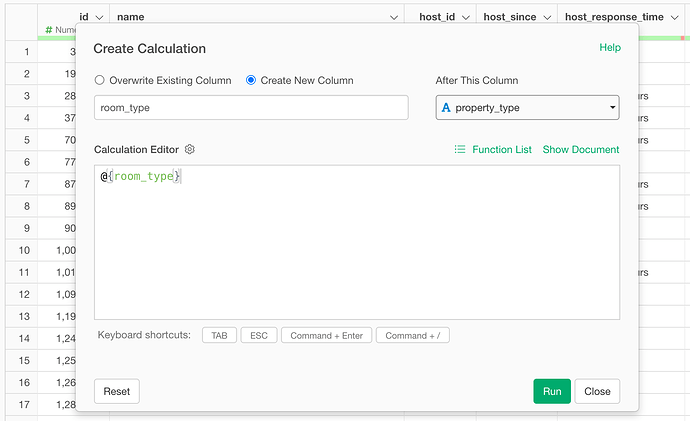Screen dimensions: 690x421
Task: Click inside the calculation editor text area
Action: [x=356, y=250]
